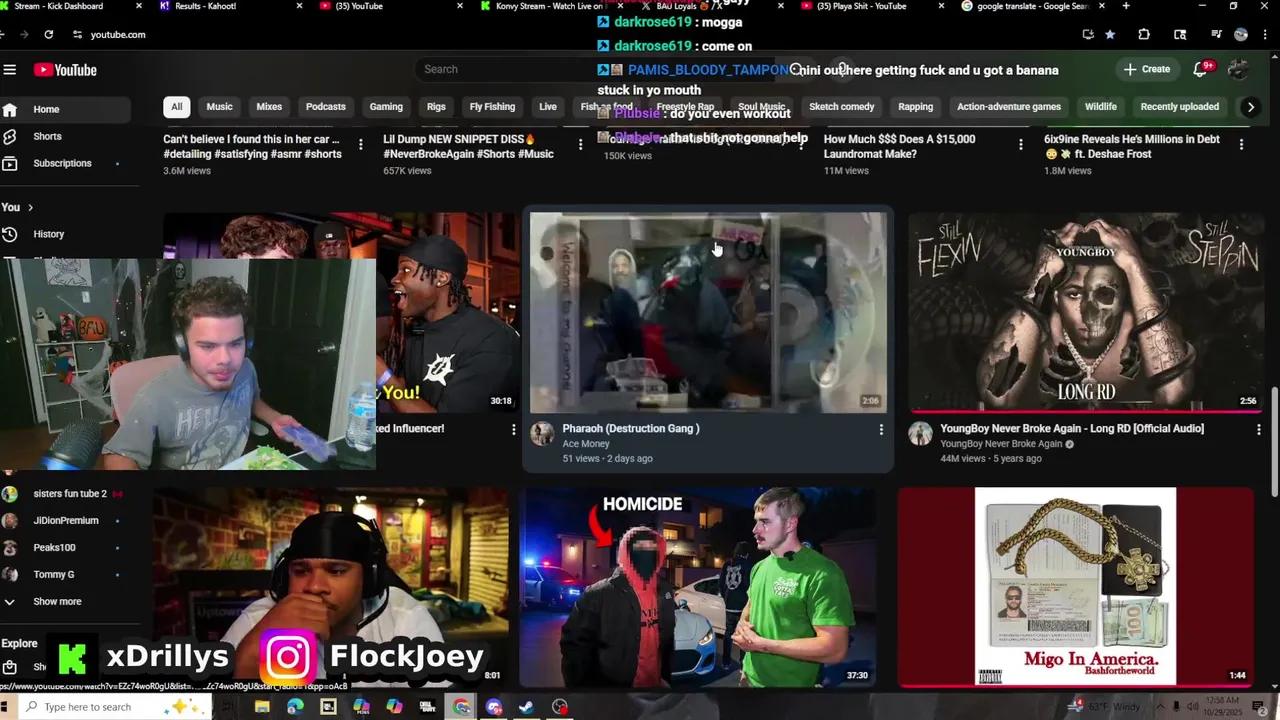Select the 'All' chip
Screen dimensions: 1280x720
pyautogui.click(x=176, y=107)
